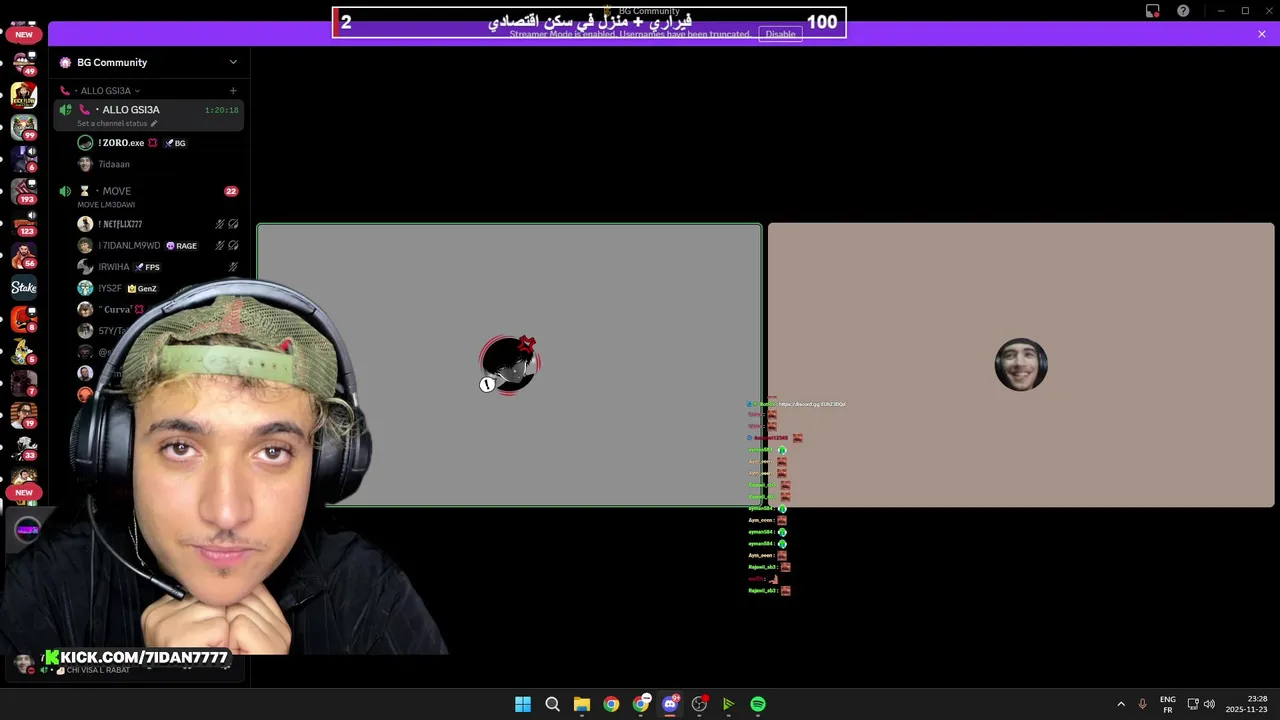Open server icon with 193 badge
This screenshot has width=1280, height=720.
(24, 192)
